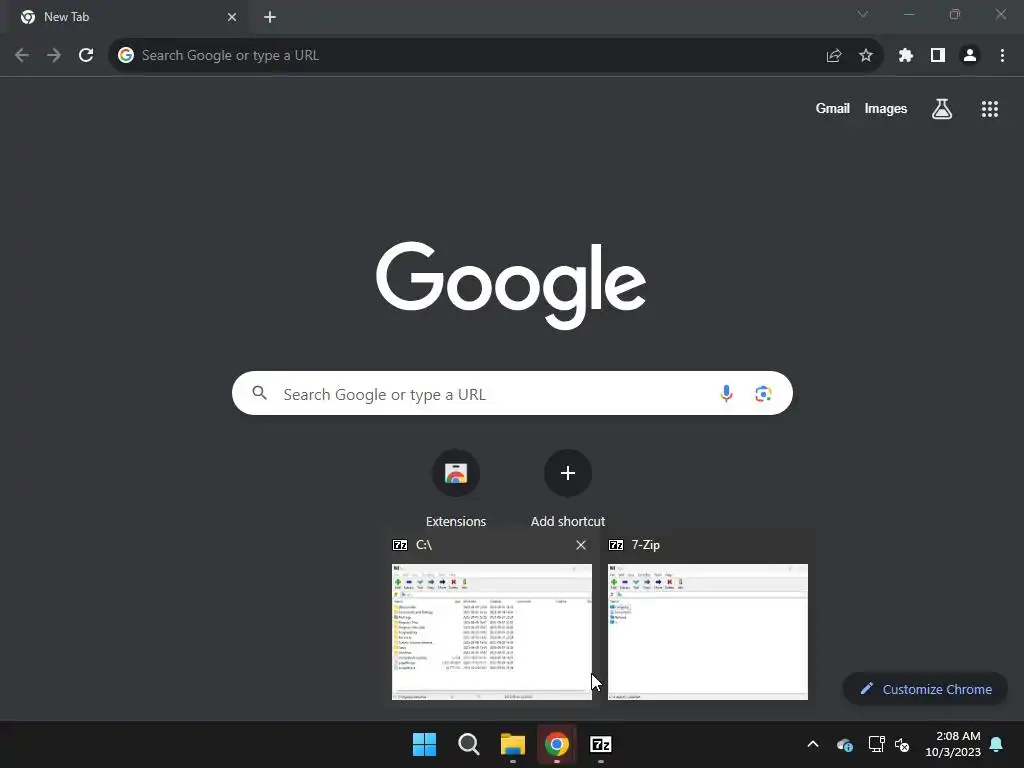Click the muted volume tray icon
Screen dimensions: 1024x768
pyautogui.click(x=902, y=744)
